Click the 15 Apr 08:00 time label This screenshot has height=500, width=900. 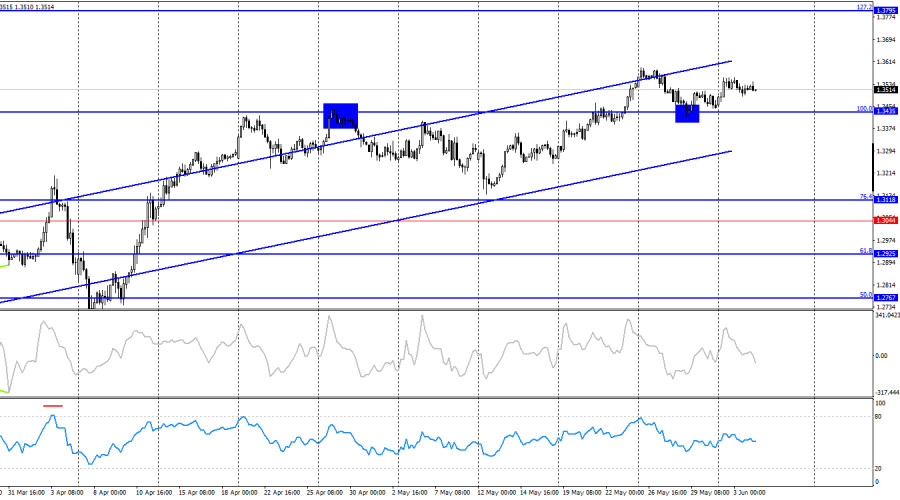(197, 493)
